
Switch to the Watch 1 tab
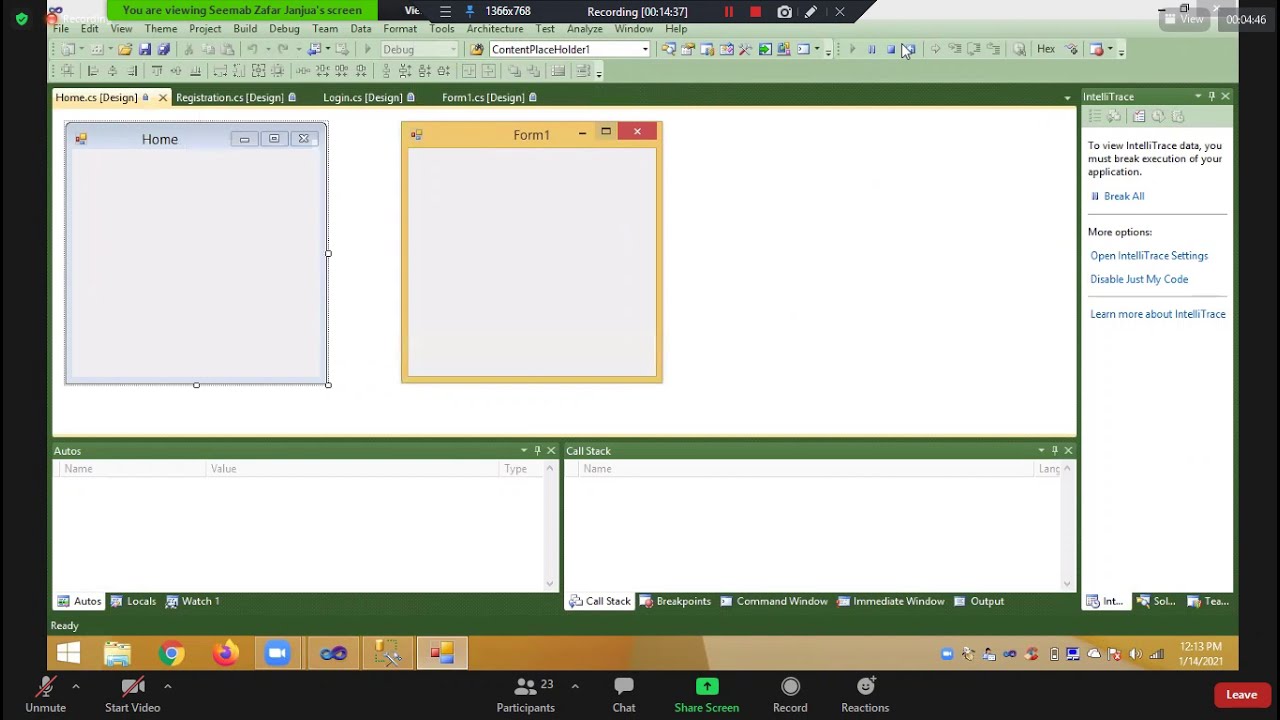coord(192,601)
